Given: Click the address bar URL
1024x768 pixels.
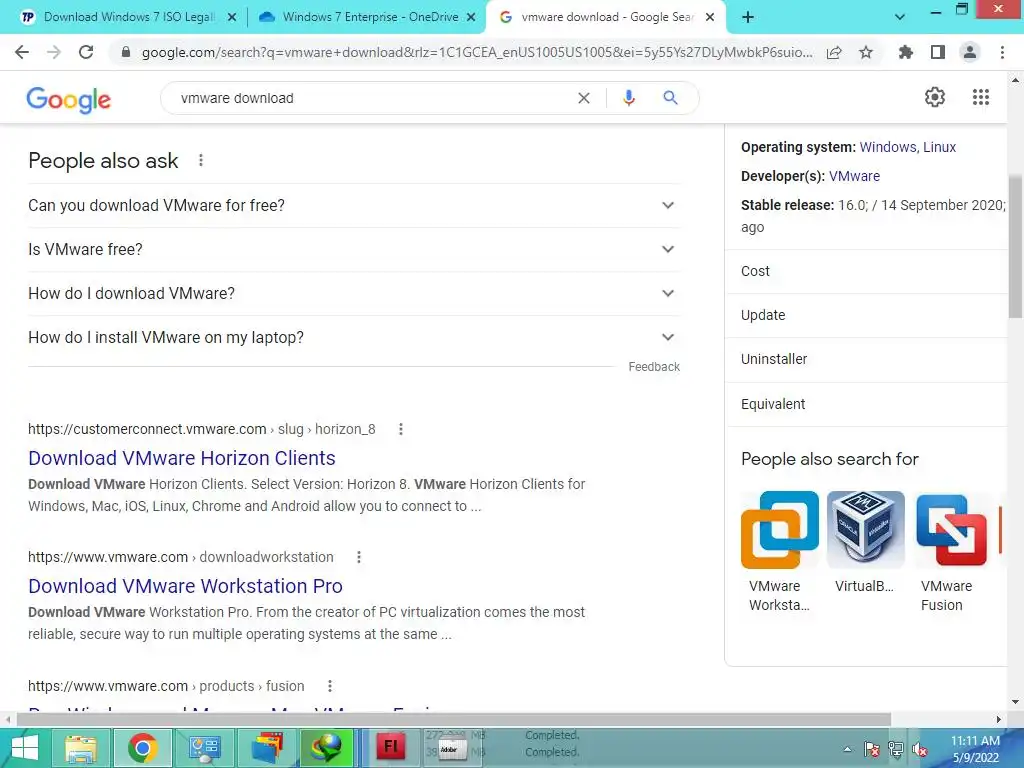Looking at the screenshot, I should [477, 52].
